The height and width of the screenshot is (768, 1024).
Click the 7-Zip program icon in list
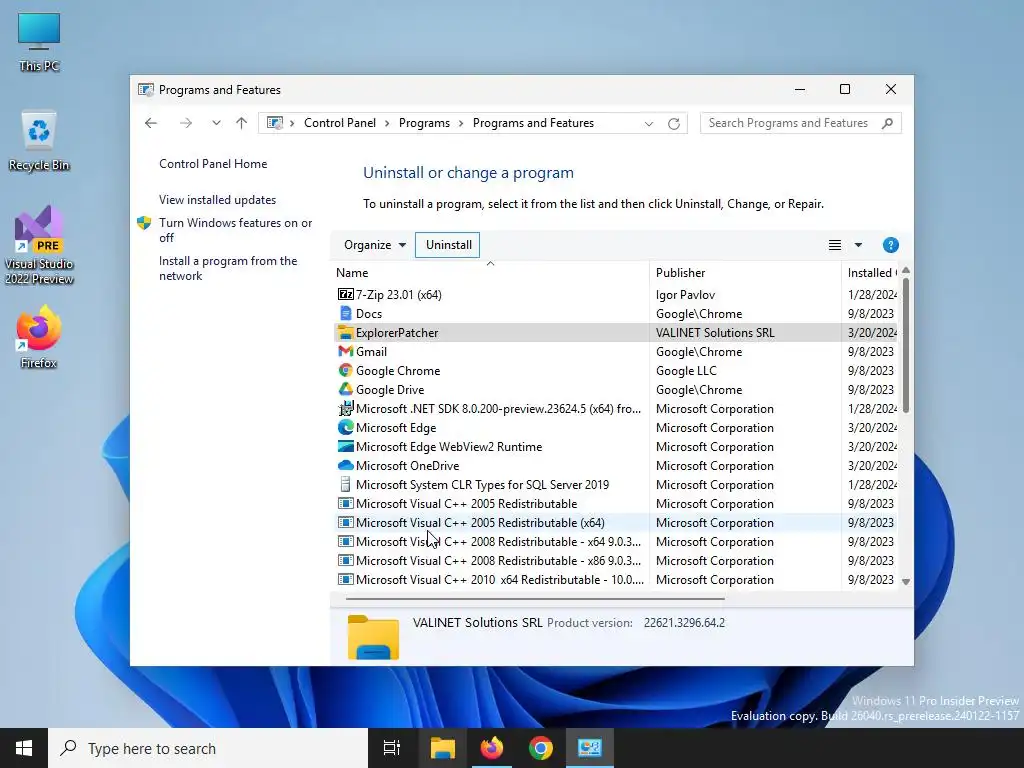(345, 295)
